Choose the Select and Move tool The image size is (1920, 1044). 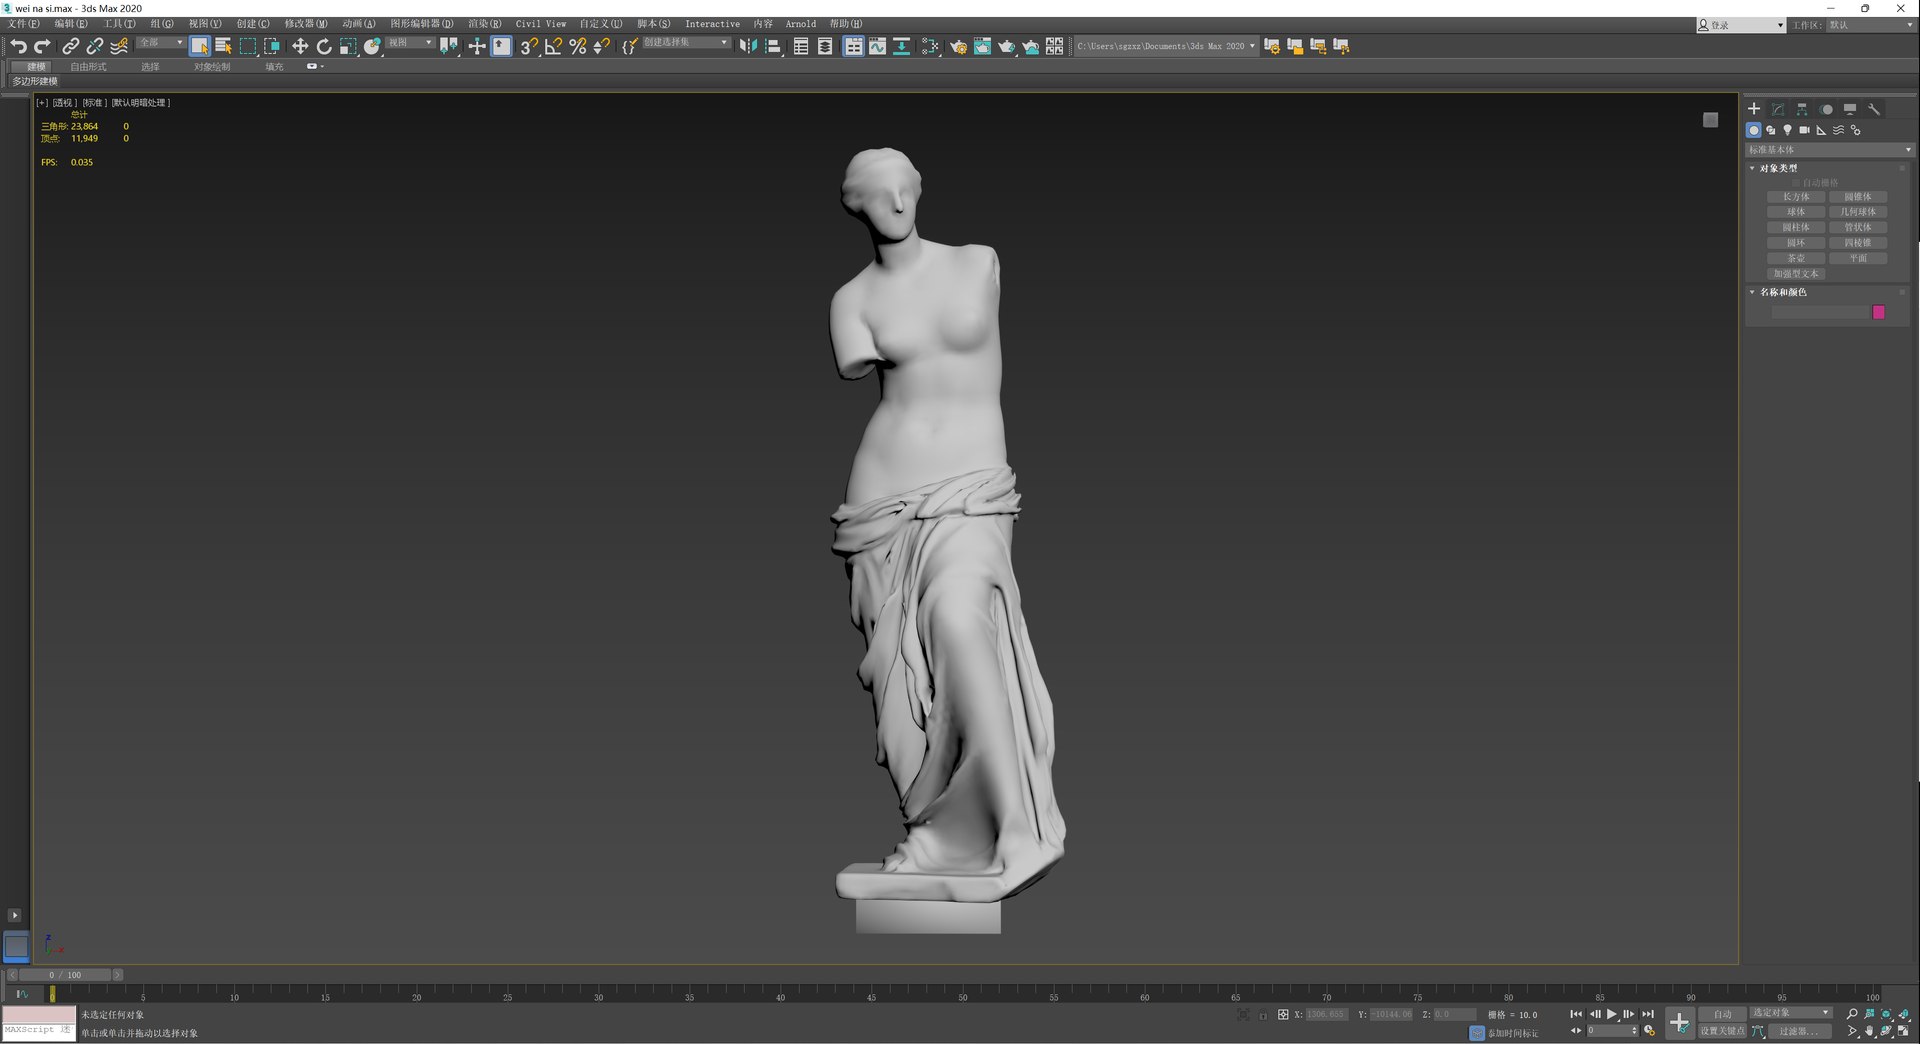(x=299, y=46)
